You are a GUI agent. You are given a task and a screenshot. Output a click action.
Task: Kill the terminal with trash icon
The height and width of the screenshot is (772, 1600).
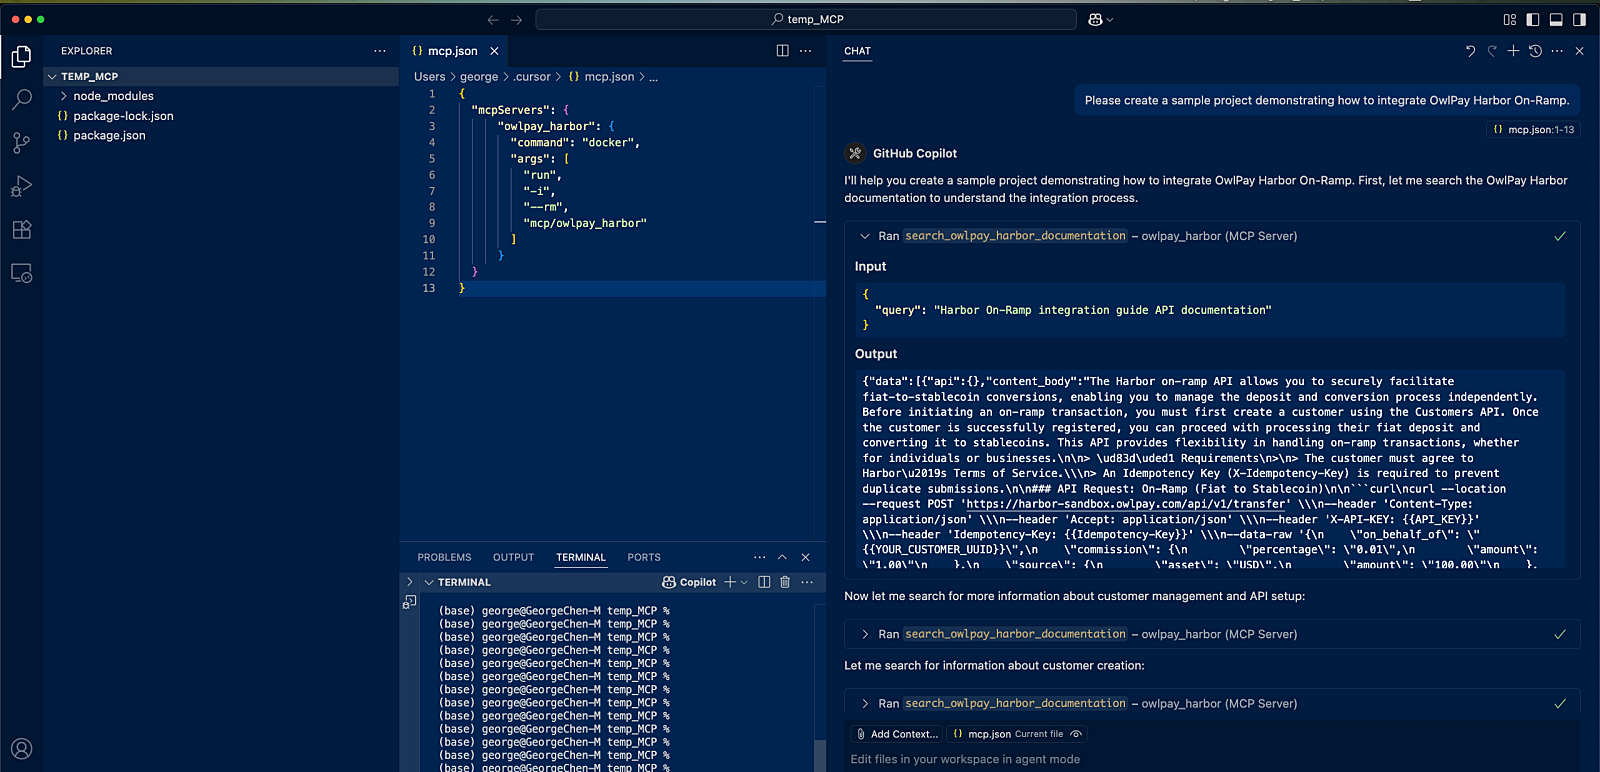785,582
